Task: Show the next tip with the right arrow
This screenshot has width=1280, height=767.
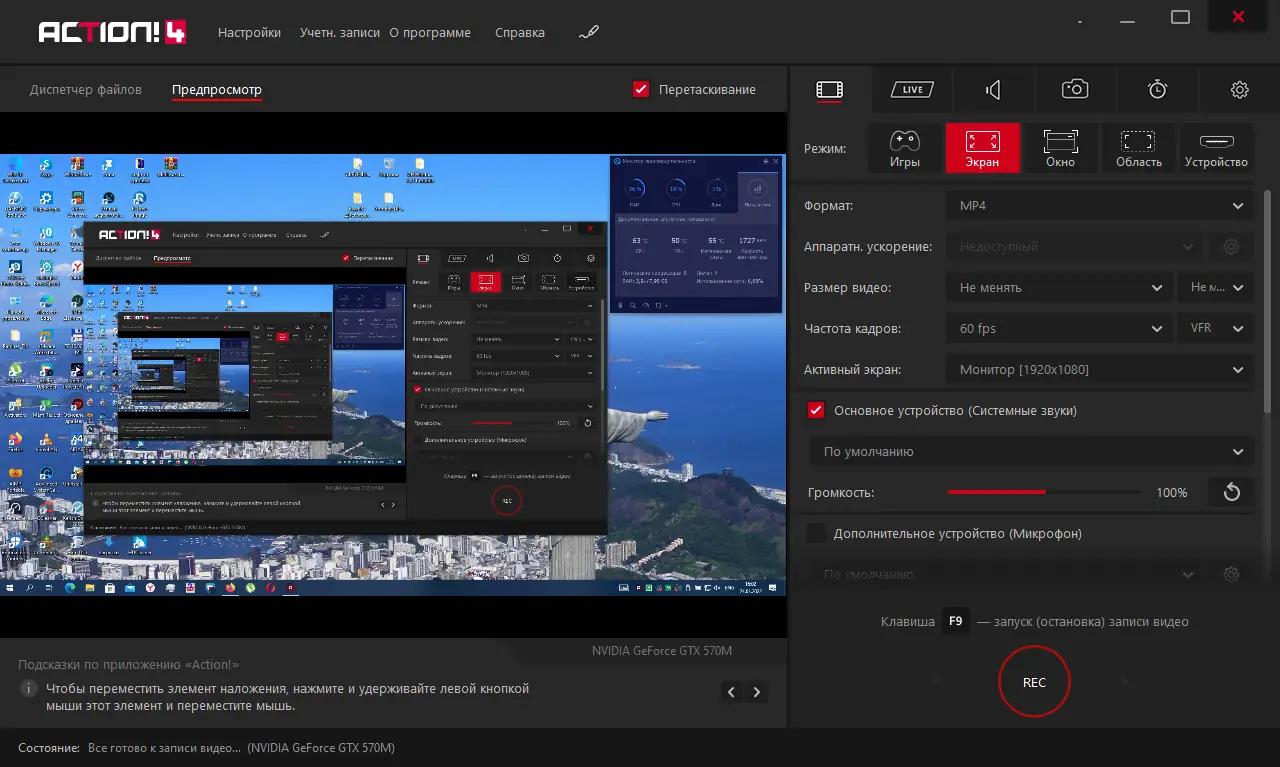Action: 757,692
